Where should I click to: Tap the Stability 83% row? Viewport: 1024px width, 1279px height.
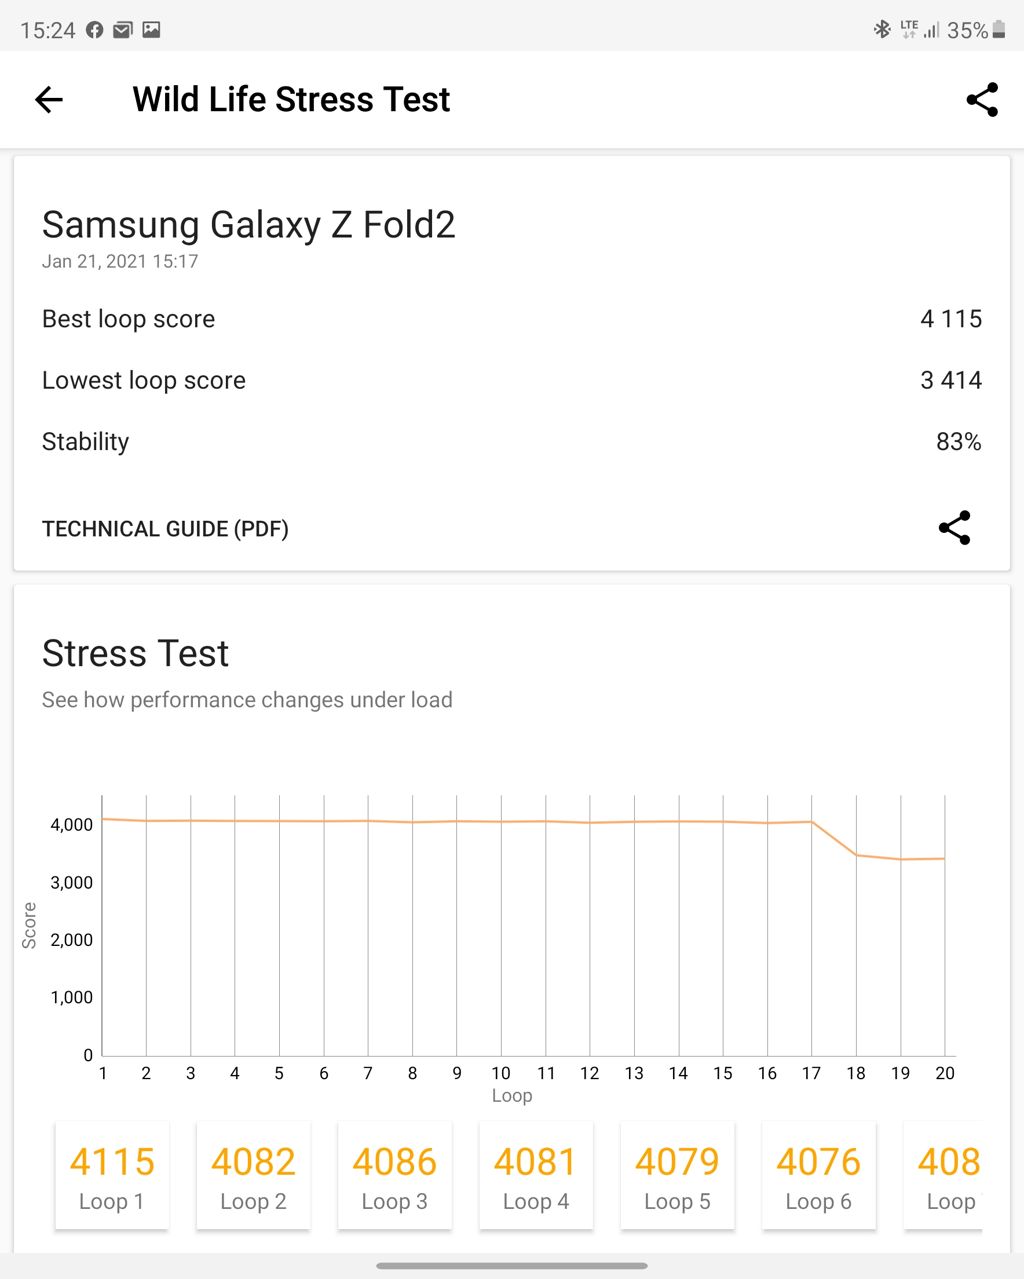coord(511,442)
